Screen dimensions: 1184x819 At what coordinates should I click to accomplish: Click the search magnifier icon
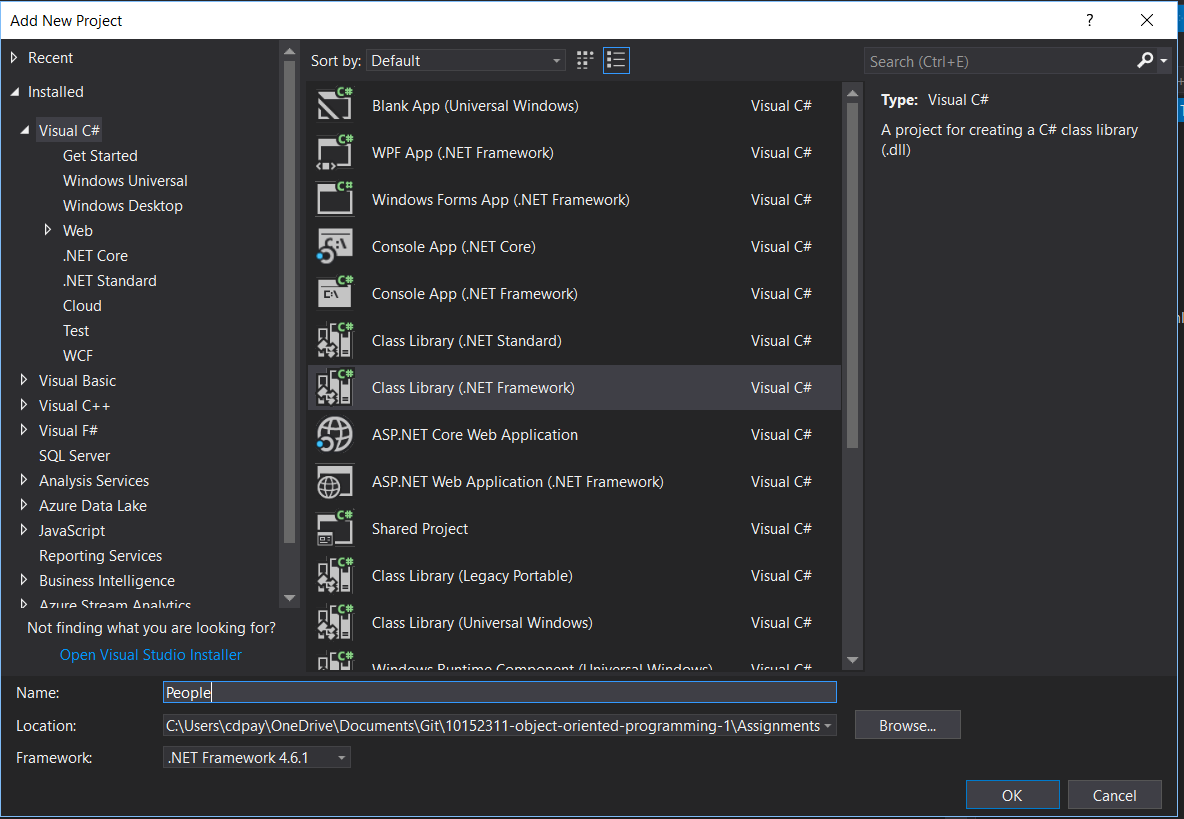[x=1145, y=60]
